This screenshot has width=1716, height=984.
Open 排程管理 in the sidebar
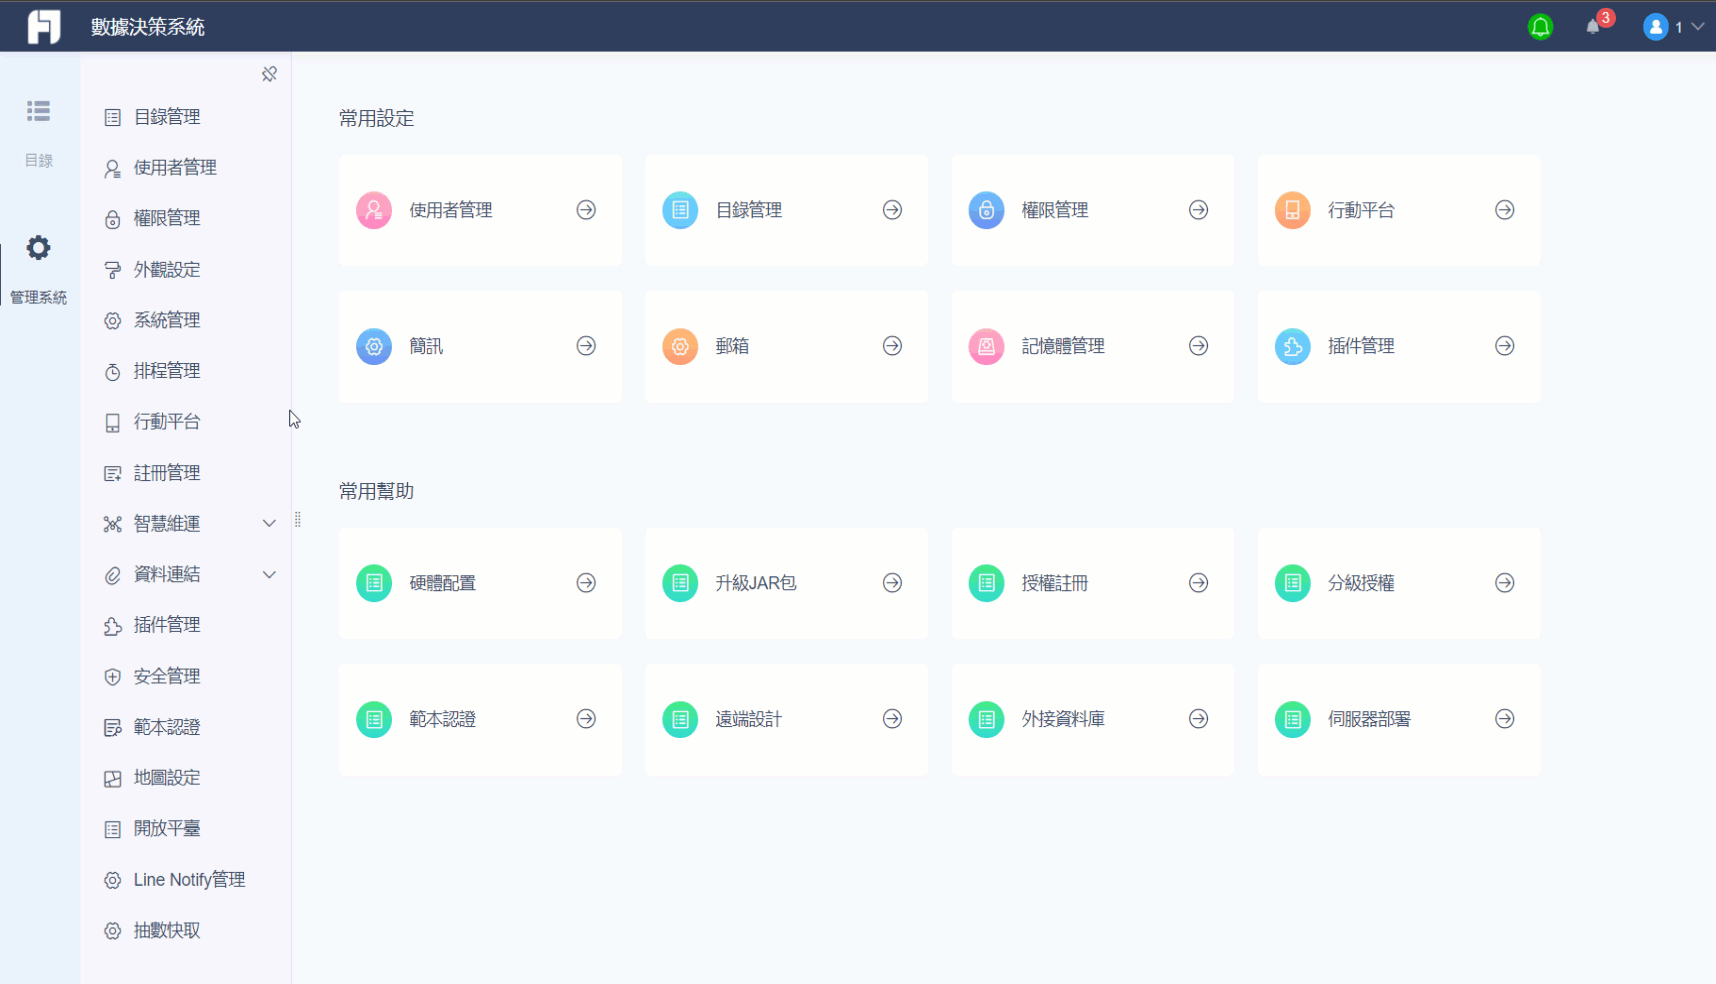click(186, 371)
